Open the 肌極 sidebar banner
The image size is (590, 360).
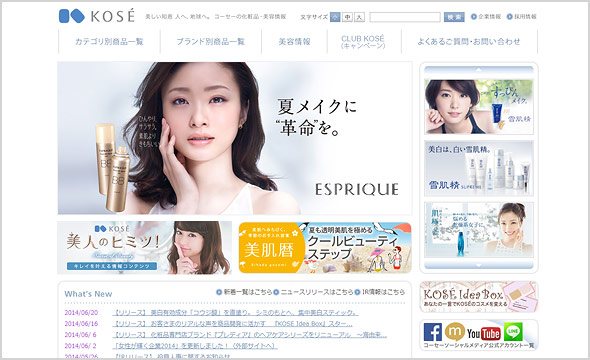pos(479,230)
